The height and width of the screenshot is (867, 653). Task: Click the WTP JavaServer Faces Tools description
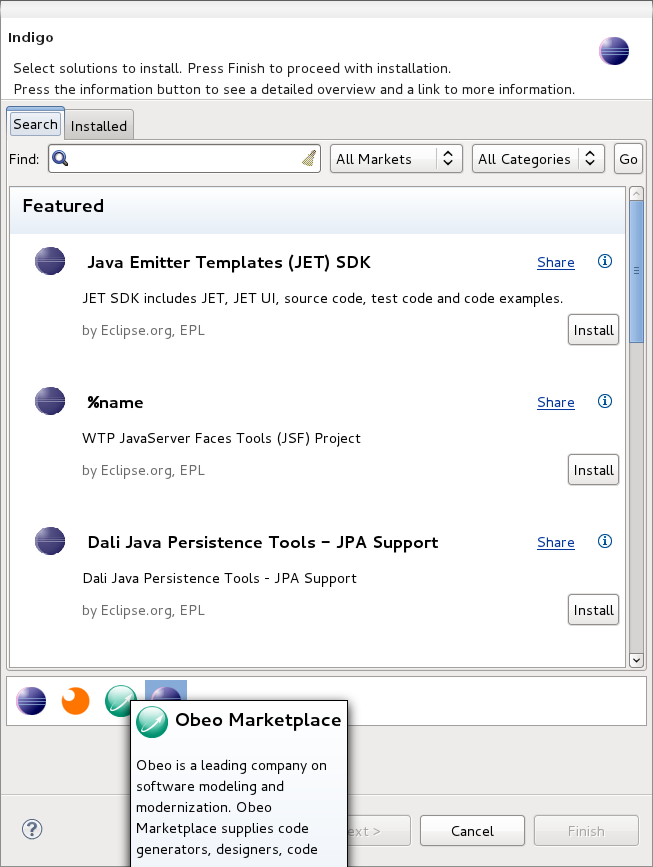[x=221, y=438]
